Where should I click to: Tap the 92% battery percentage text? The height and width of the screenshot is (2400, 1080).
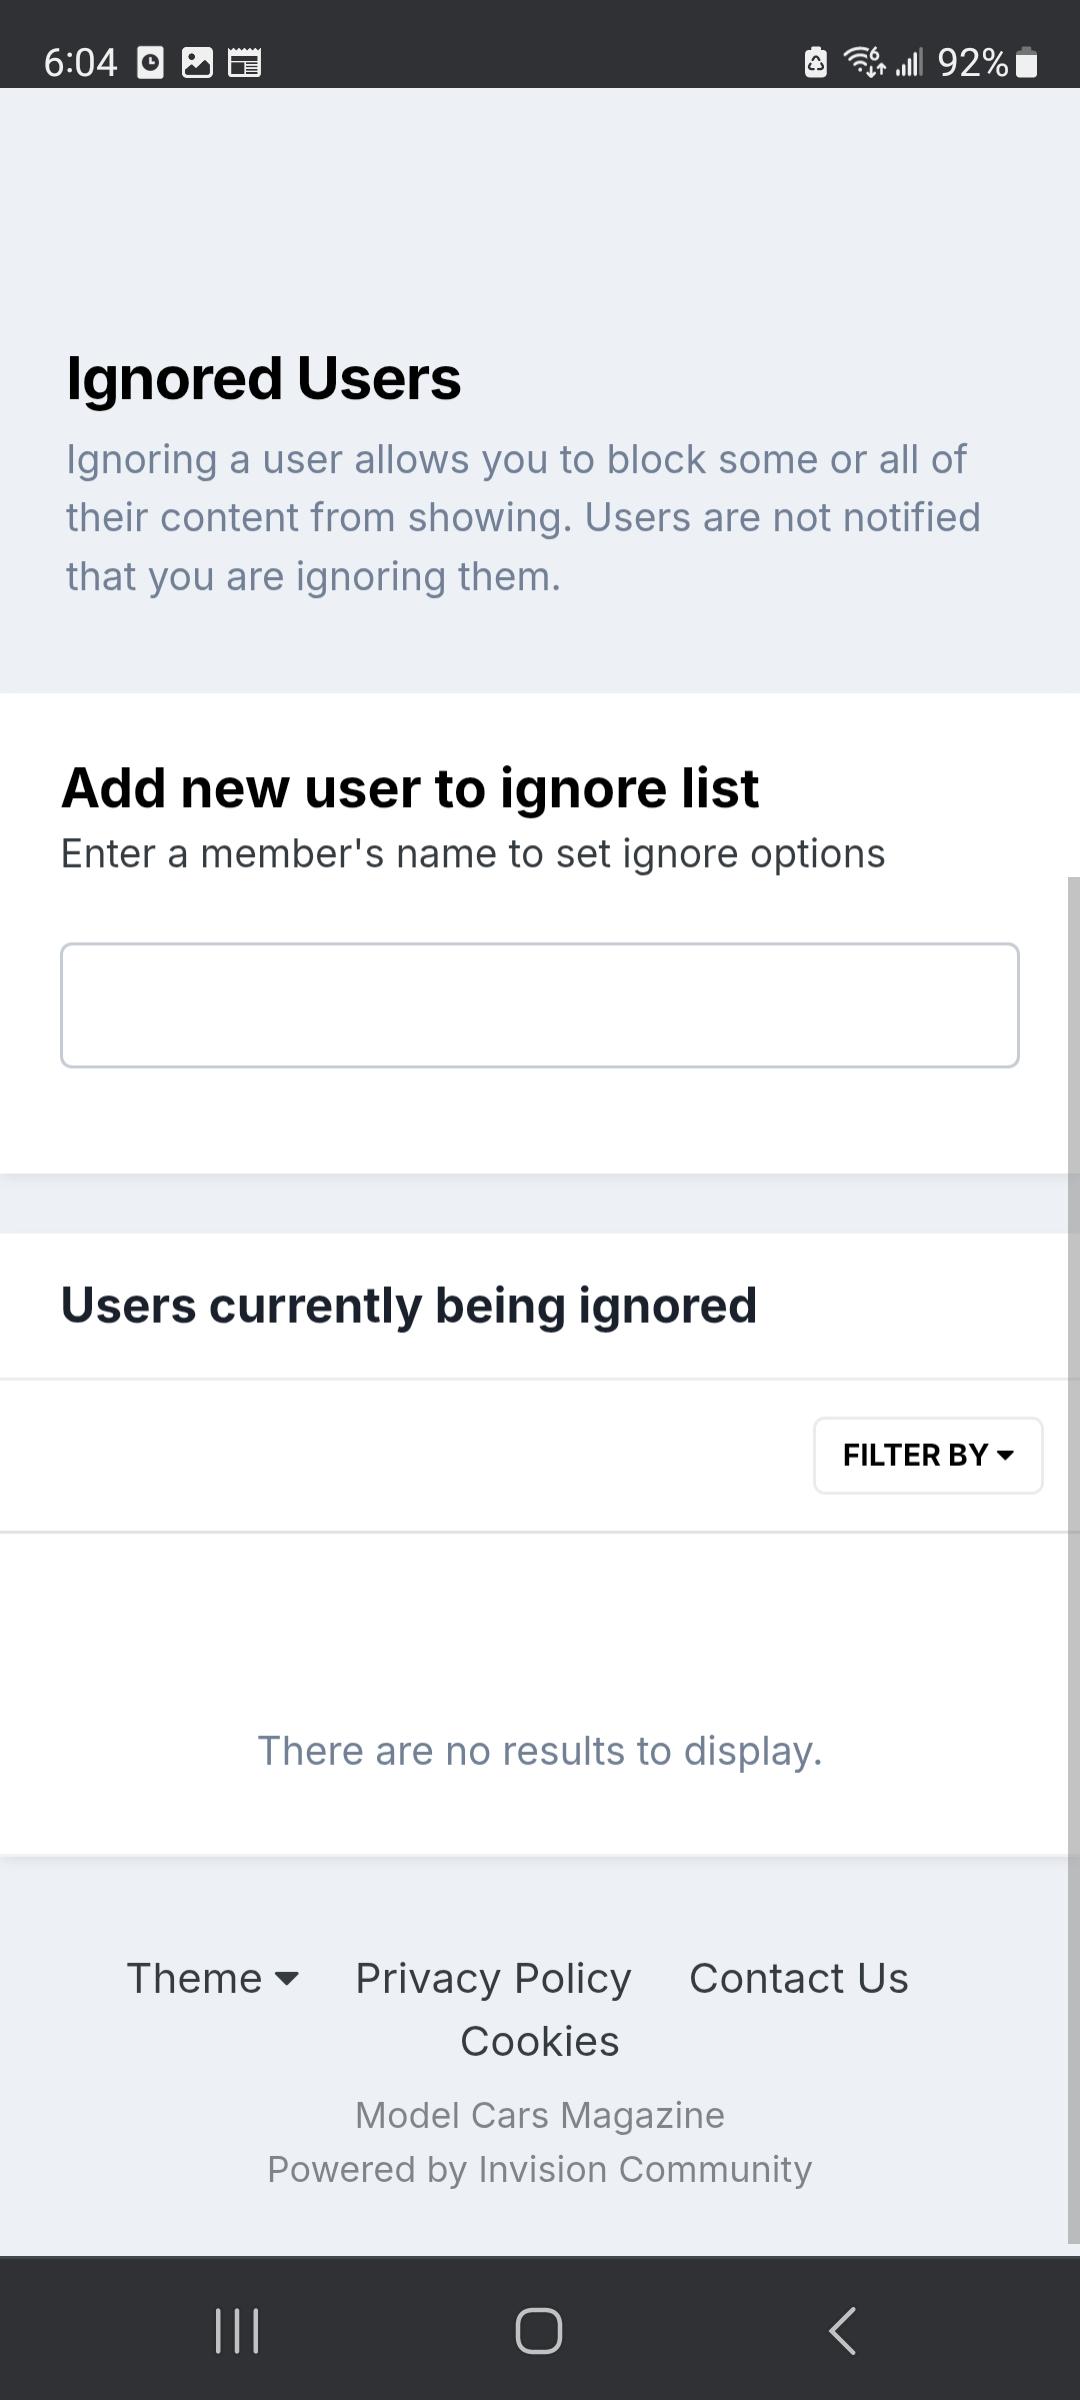973,63
